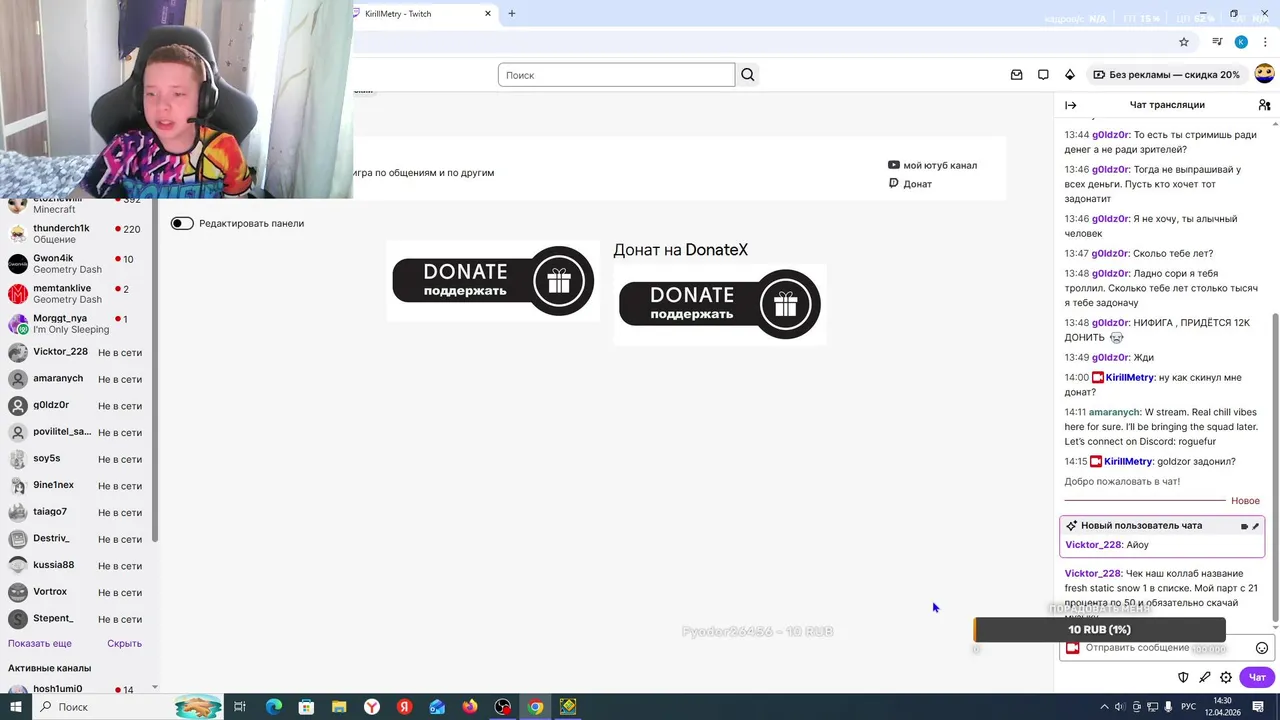1280x720 pixels.
Task: Click the DonateX DONATE поддержать panel
Action: [720, 304]
